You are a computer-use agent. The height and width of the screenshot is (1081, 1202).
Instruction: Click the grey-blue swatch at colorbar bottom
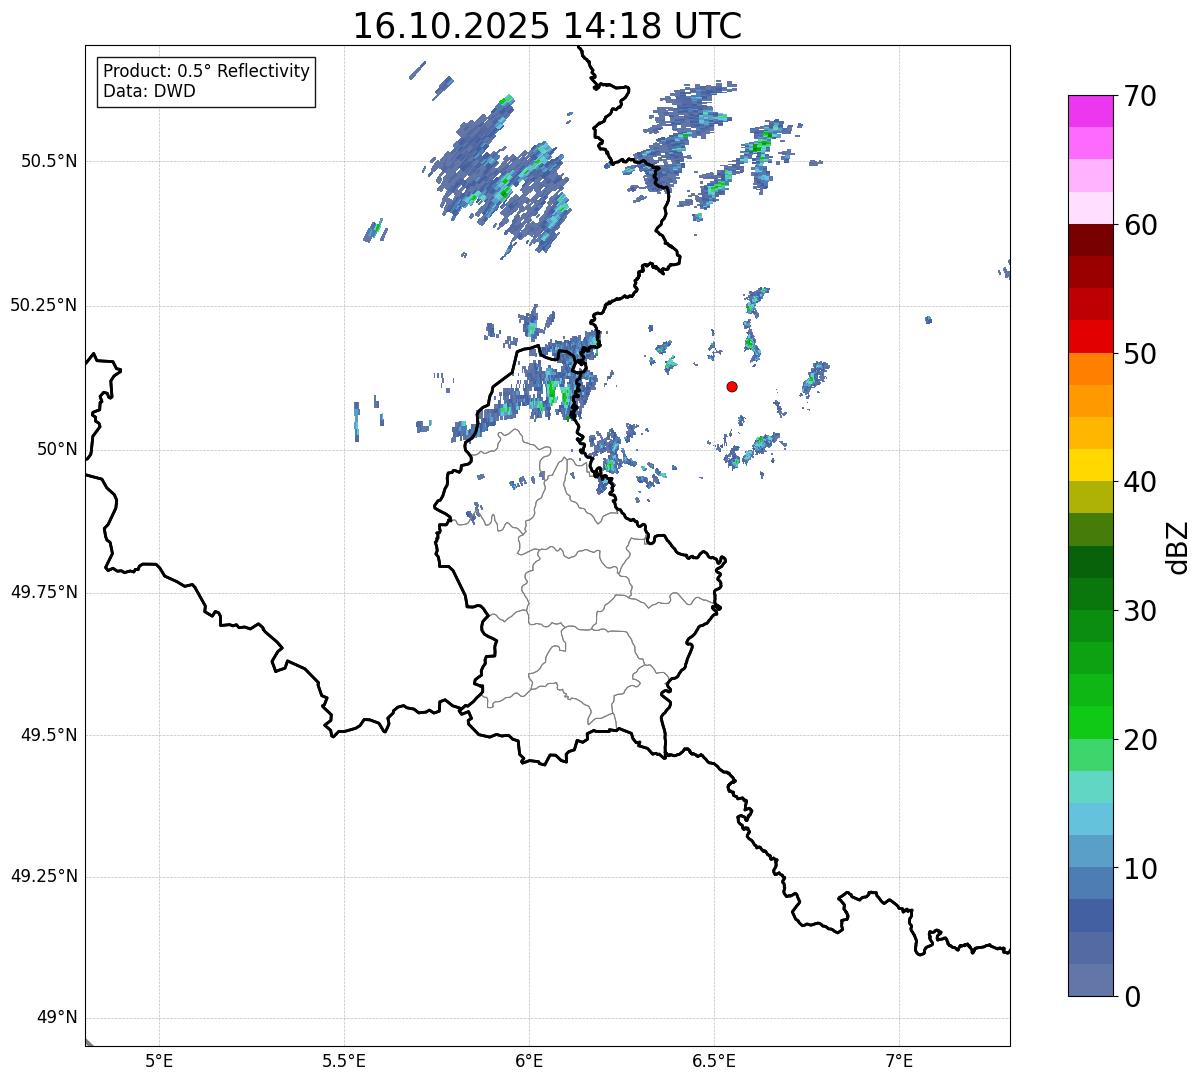point(1091,980)
